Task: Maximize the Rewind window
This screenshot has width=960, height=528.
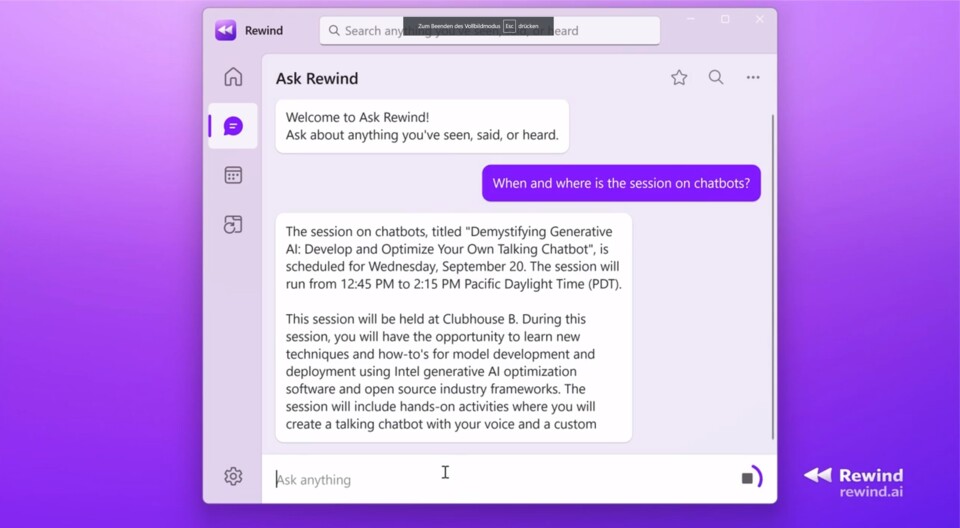Action: pos(725,19)
